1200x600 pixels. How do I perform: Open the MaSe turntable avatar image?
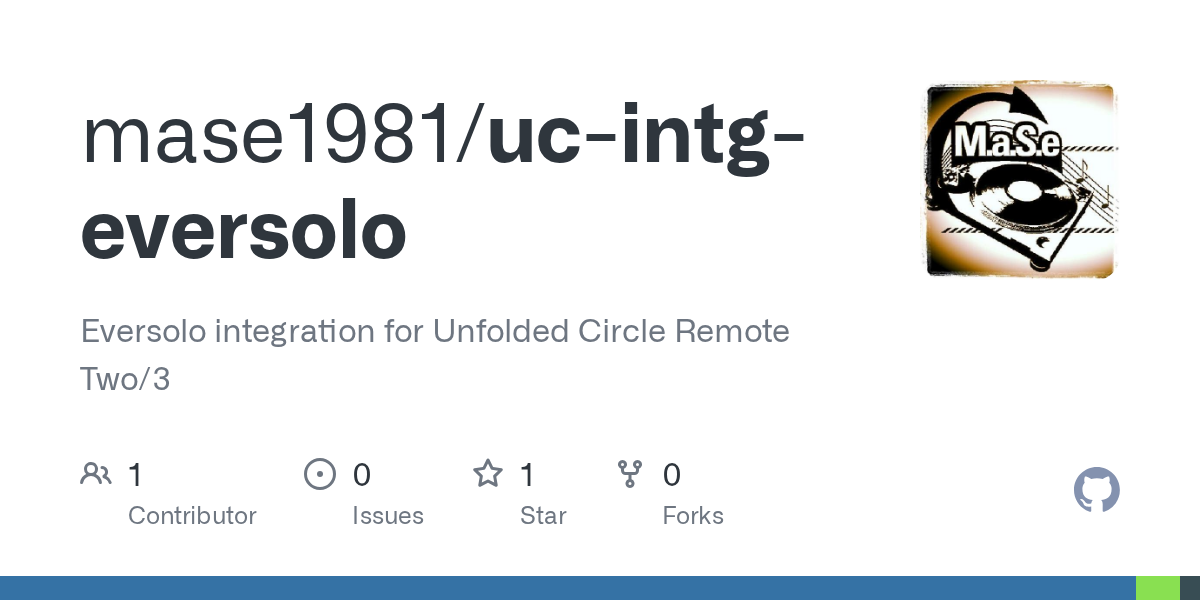[x=1019, y=180]
